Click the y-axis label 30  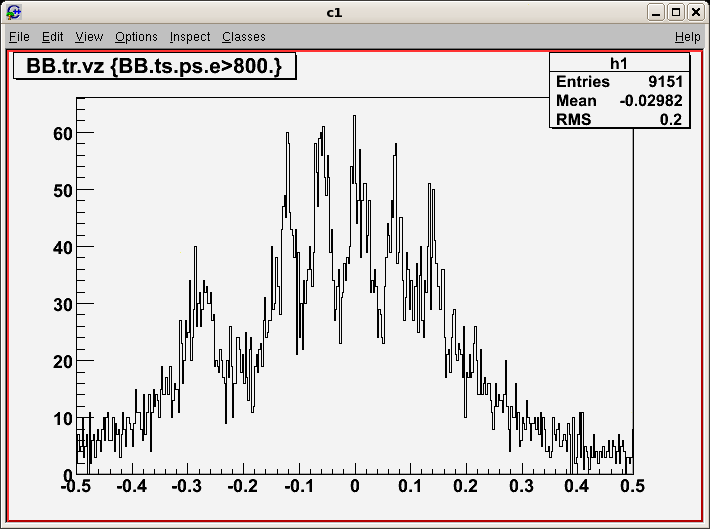point(63,305)
